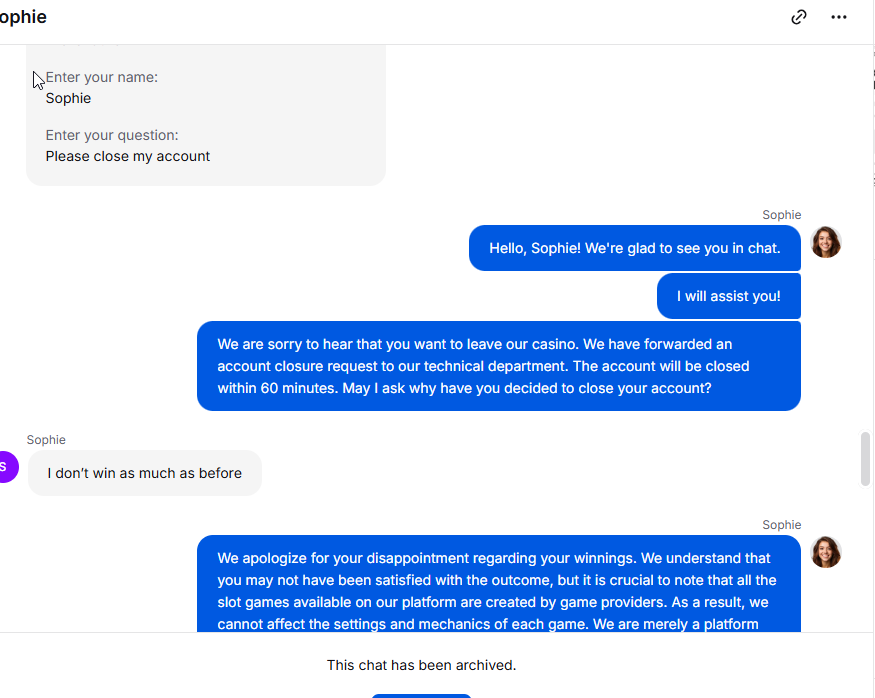Click "I don't win as much as before" message
The image size is (875, 698).
click(144, 473)
